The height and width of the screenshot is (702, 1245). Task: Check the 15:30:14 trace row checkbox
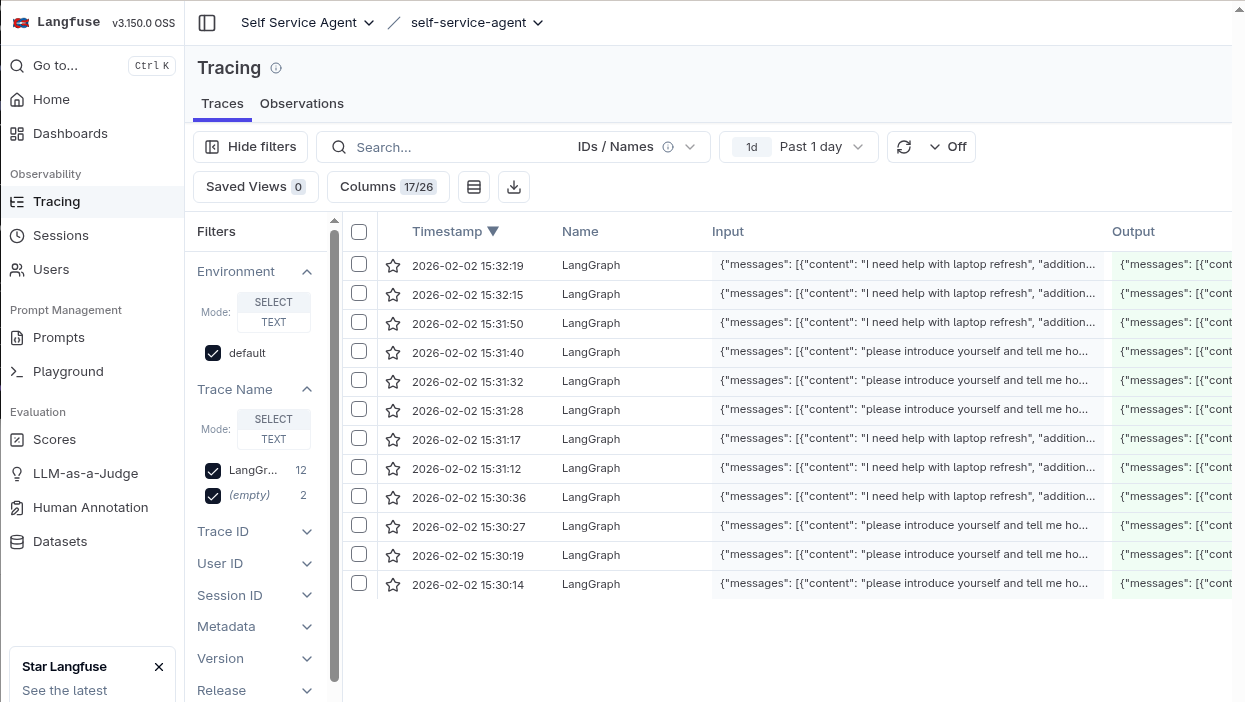359,583
